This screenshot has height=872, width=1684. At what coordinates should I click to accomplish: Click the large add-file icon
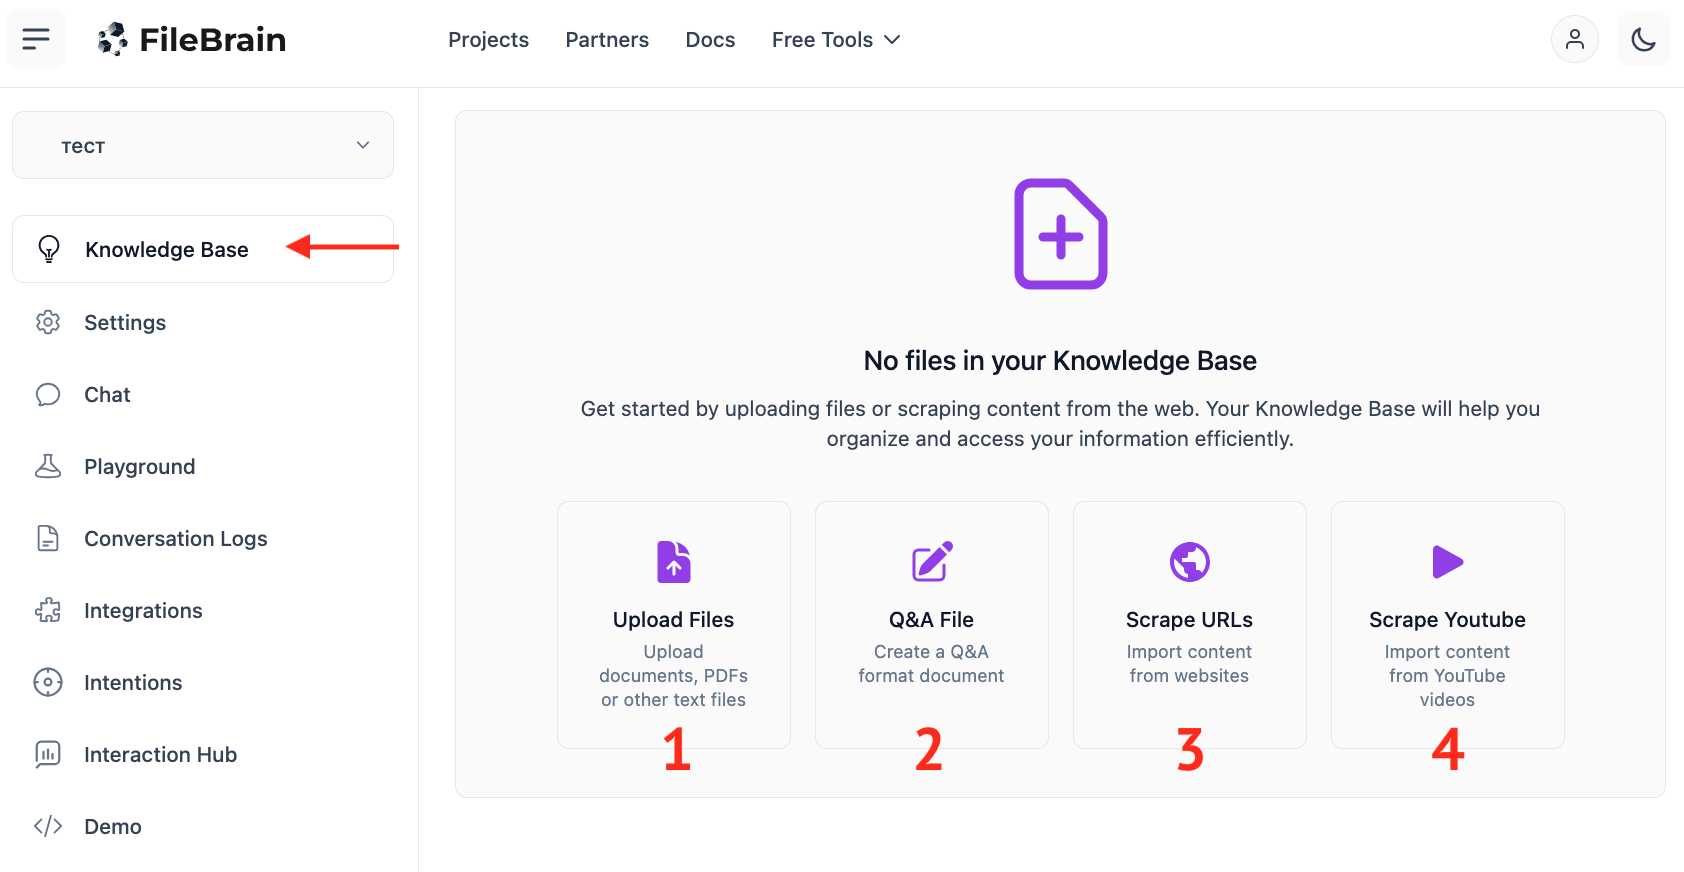(1060, 235)
